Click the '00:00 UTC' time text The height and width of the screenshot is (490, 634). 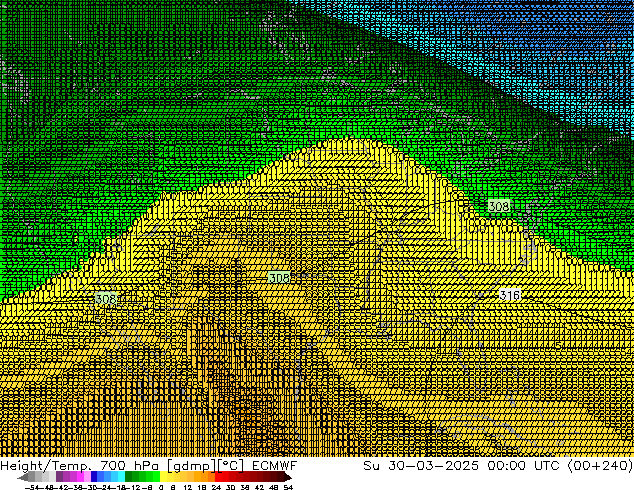coord(523,466)
